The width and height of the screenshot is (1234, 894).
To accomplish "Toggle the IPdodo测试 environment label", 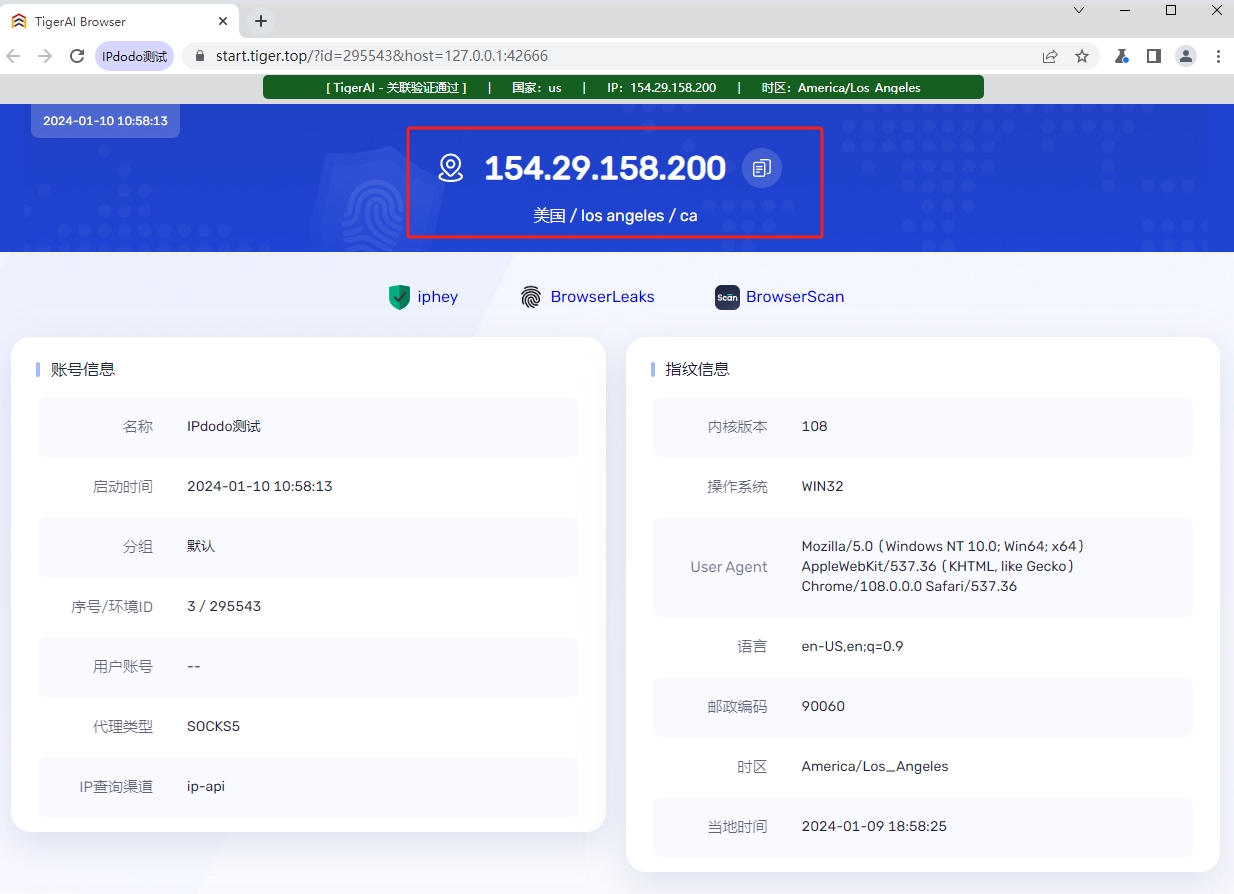I will click(134, 56).
